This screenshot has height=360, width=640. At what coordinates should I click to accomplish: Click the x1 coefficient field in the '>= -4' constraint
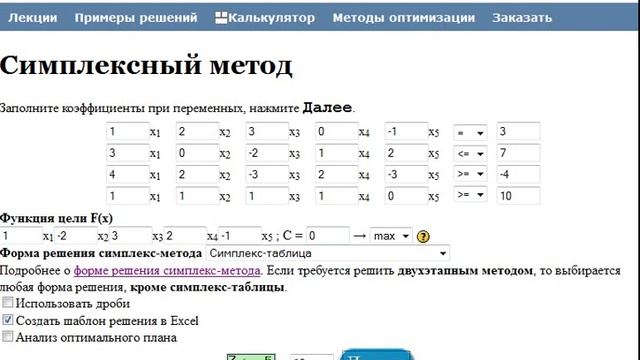[128, 174]
